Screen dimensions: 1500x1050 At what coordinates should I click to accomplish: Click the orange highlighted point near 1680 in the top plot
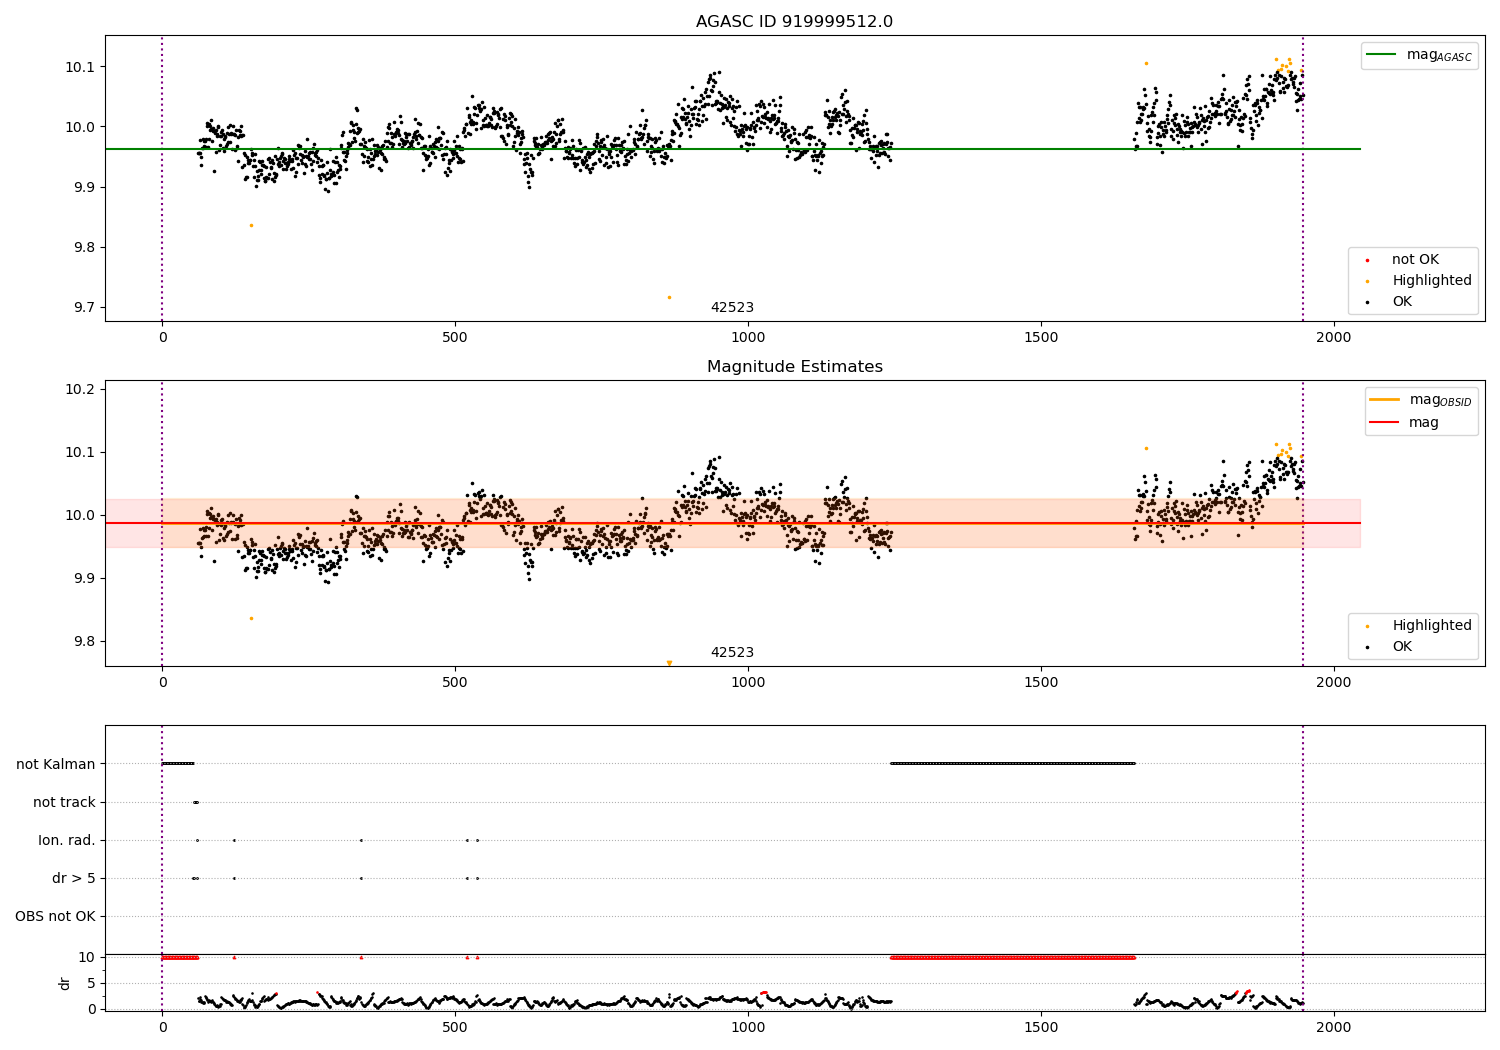point(1146,63)
